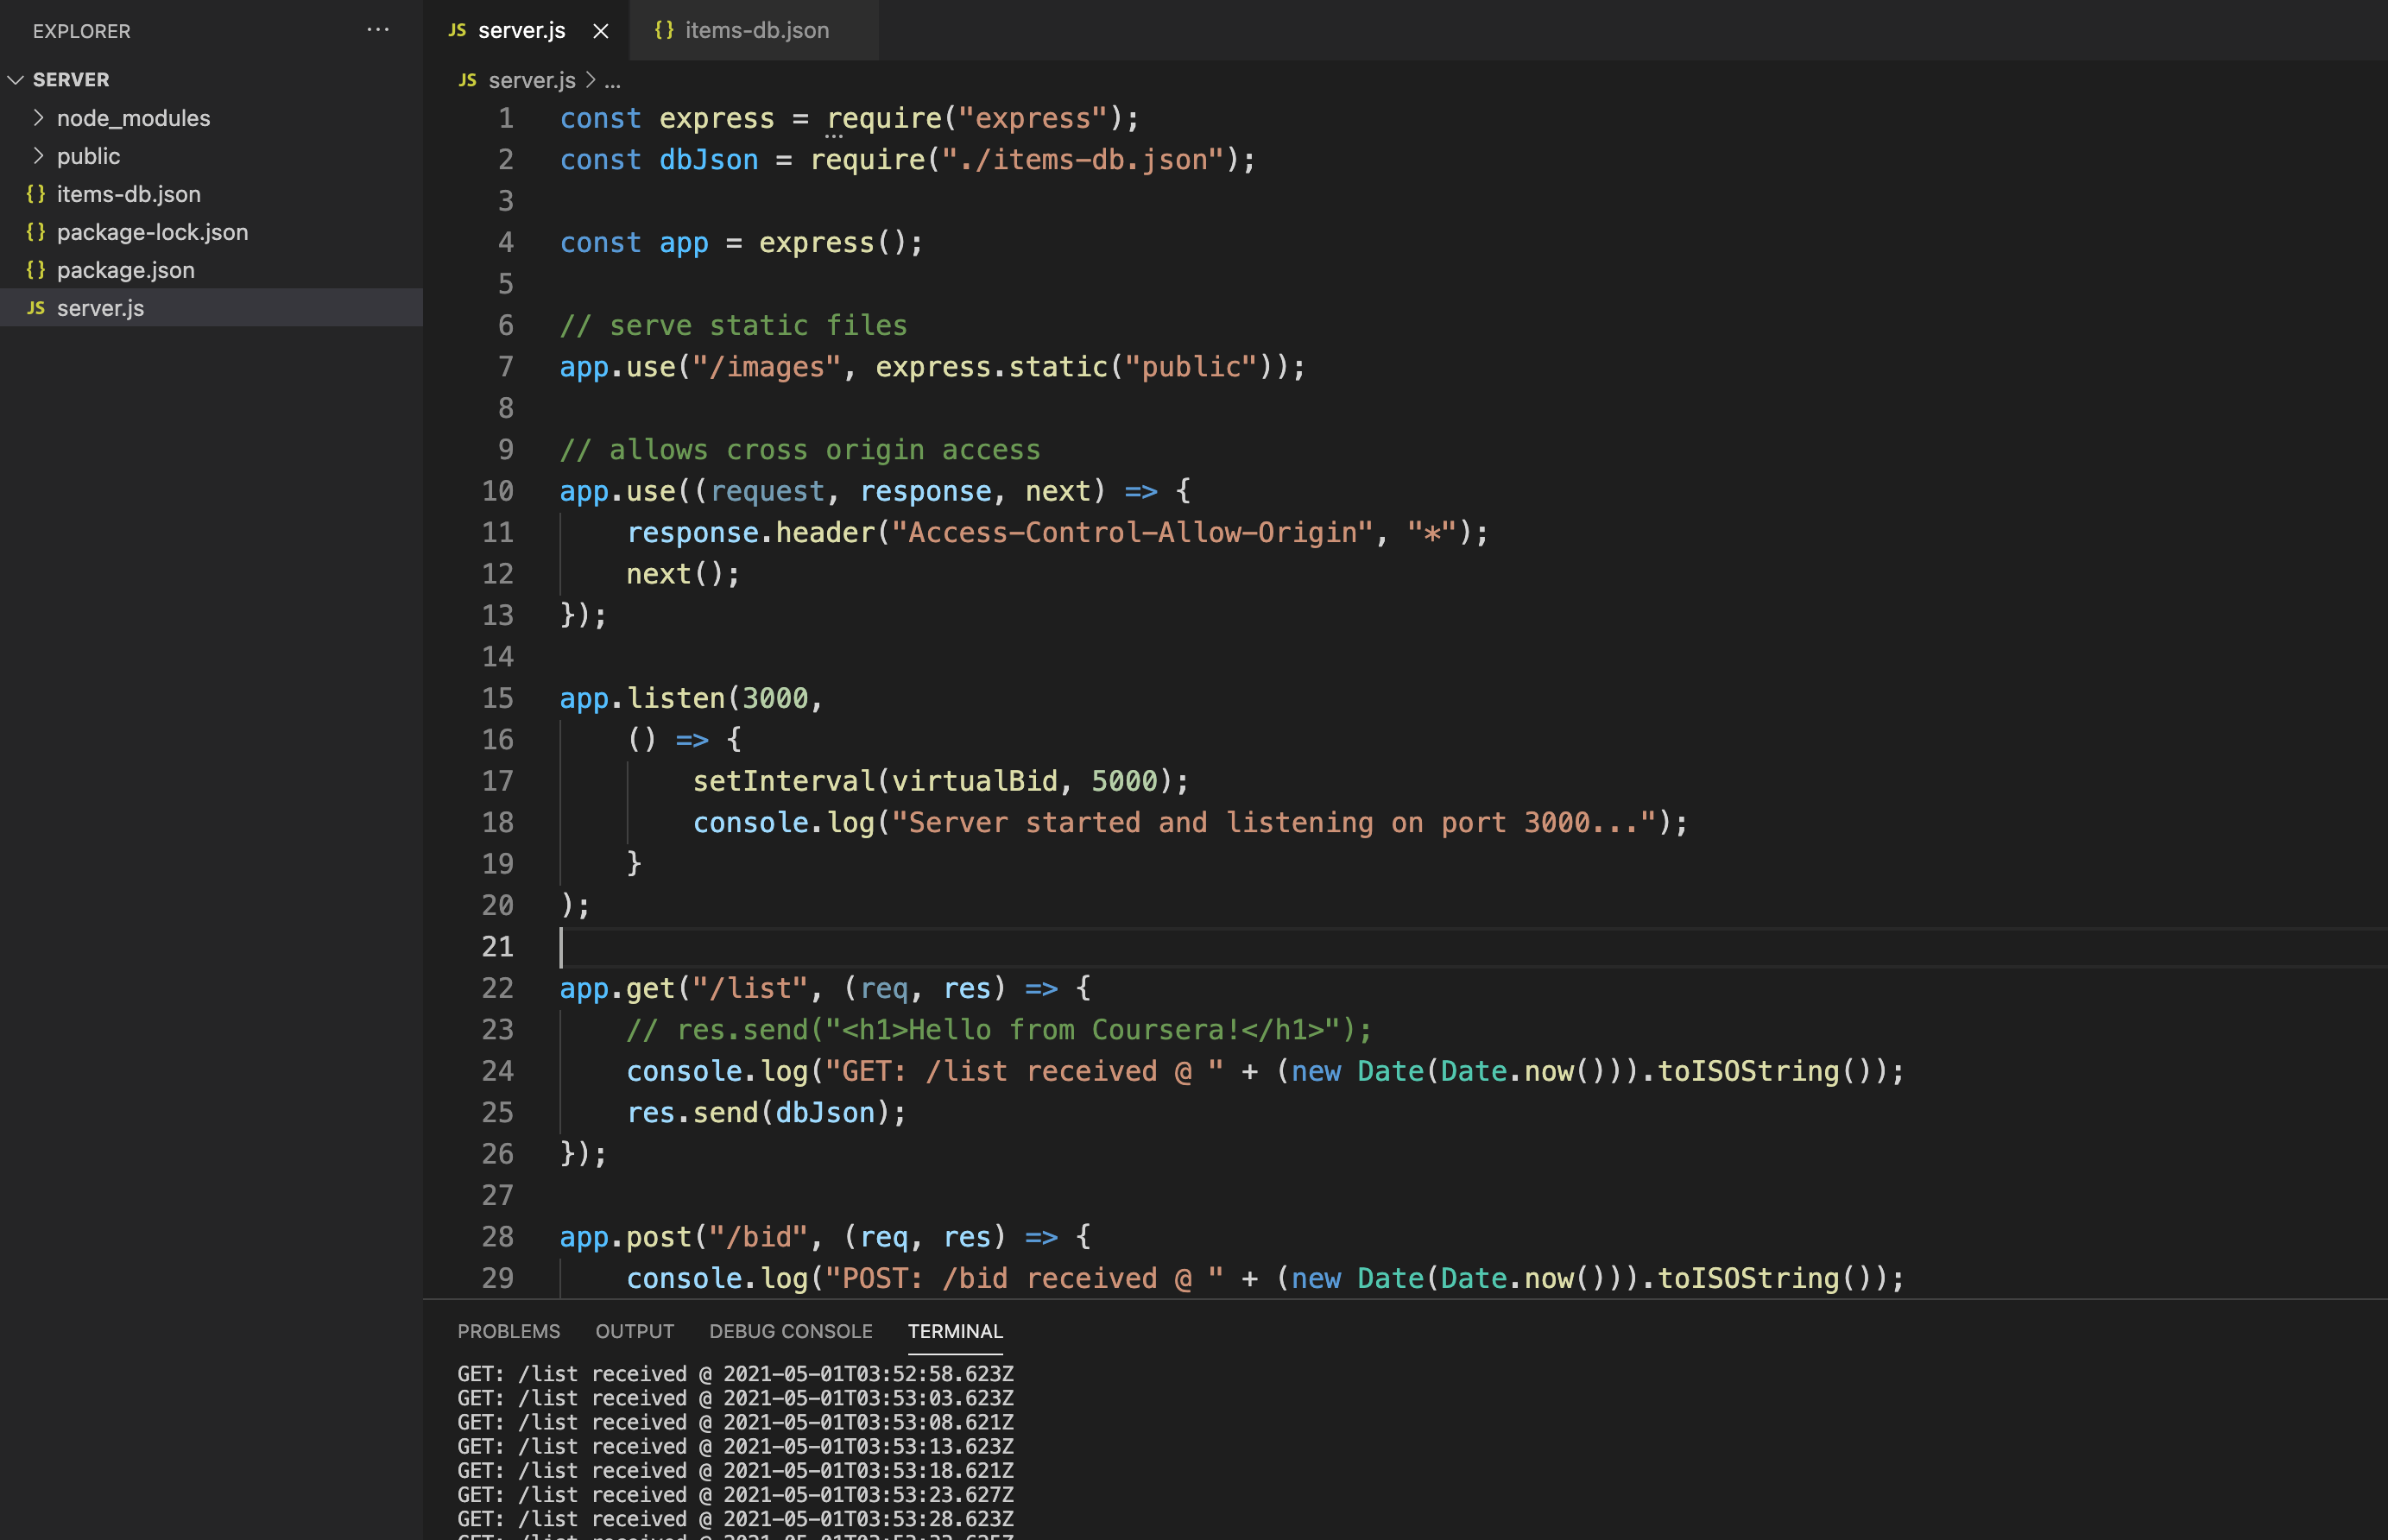Open Explorer more actions ellipsis menu
The height and width of the screenshot is (1540, 2388).
coord(377,30)
